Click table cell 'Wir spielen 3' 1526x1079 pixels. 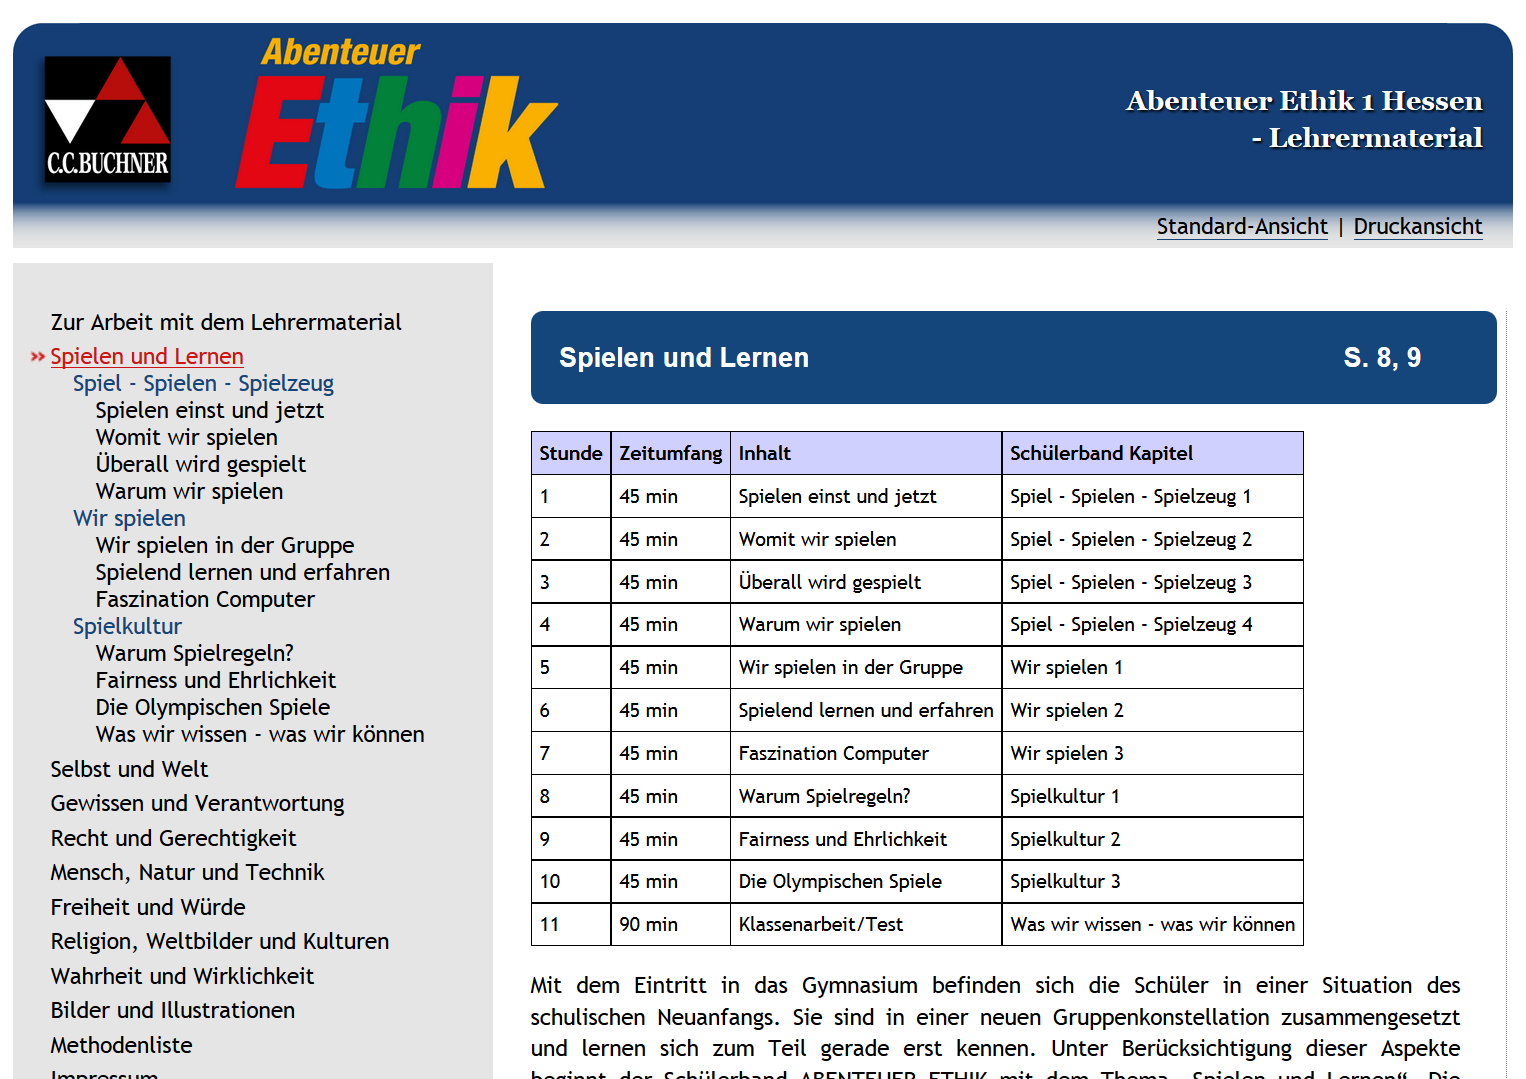1153,753
